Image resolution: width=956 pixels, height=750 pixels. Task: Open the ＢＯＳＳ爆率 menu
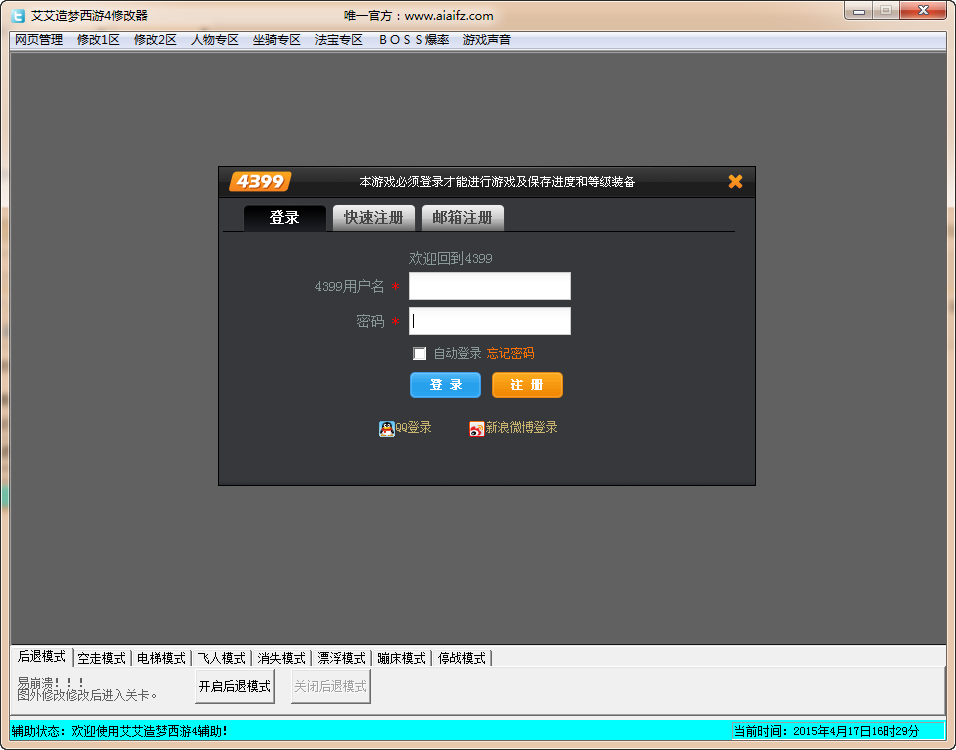pyautogui.click(x=413, y=40)
